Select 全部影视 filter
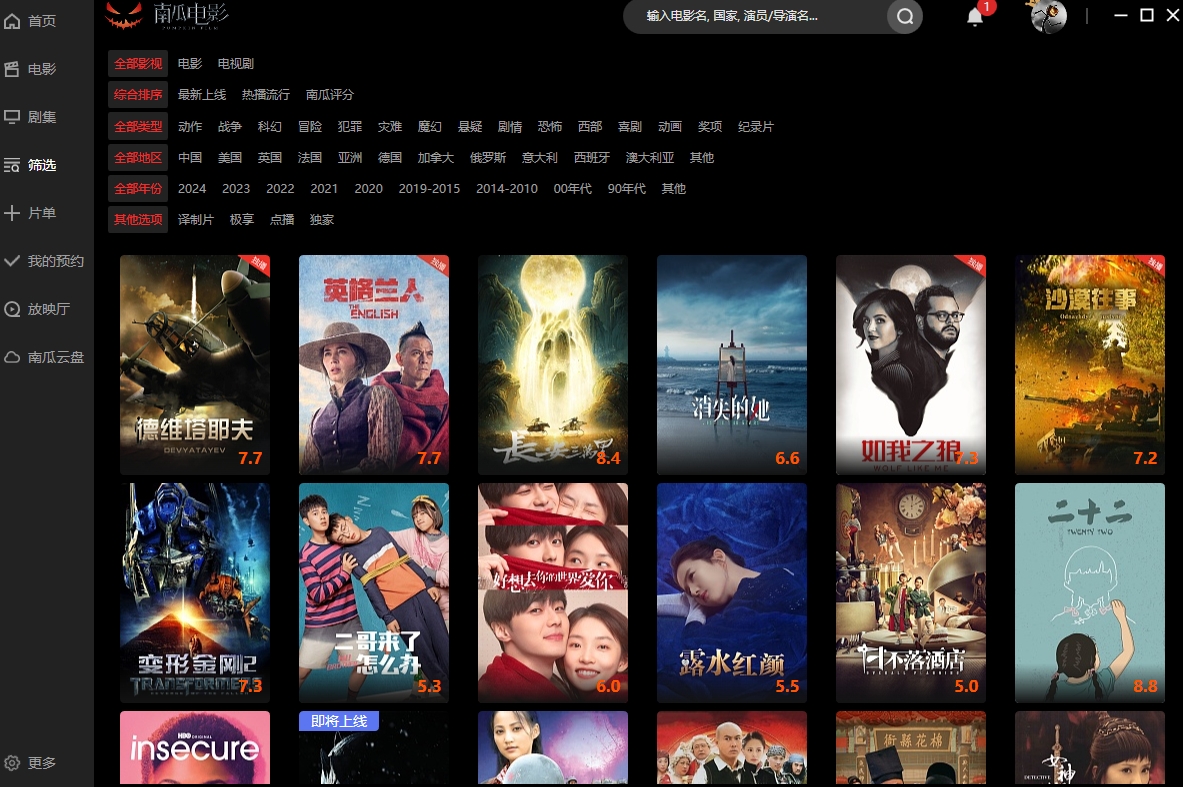Viewport: 1183px width, 787px height. 138,64
